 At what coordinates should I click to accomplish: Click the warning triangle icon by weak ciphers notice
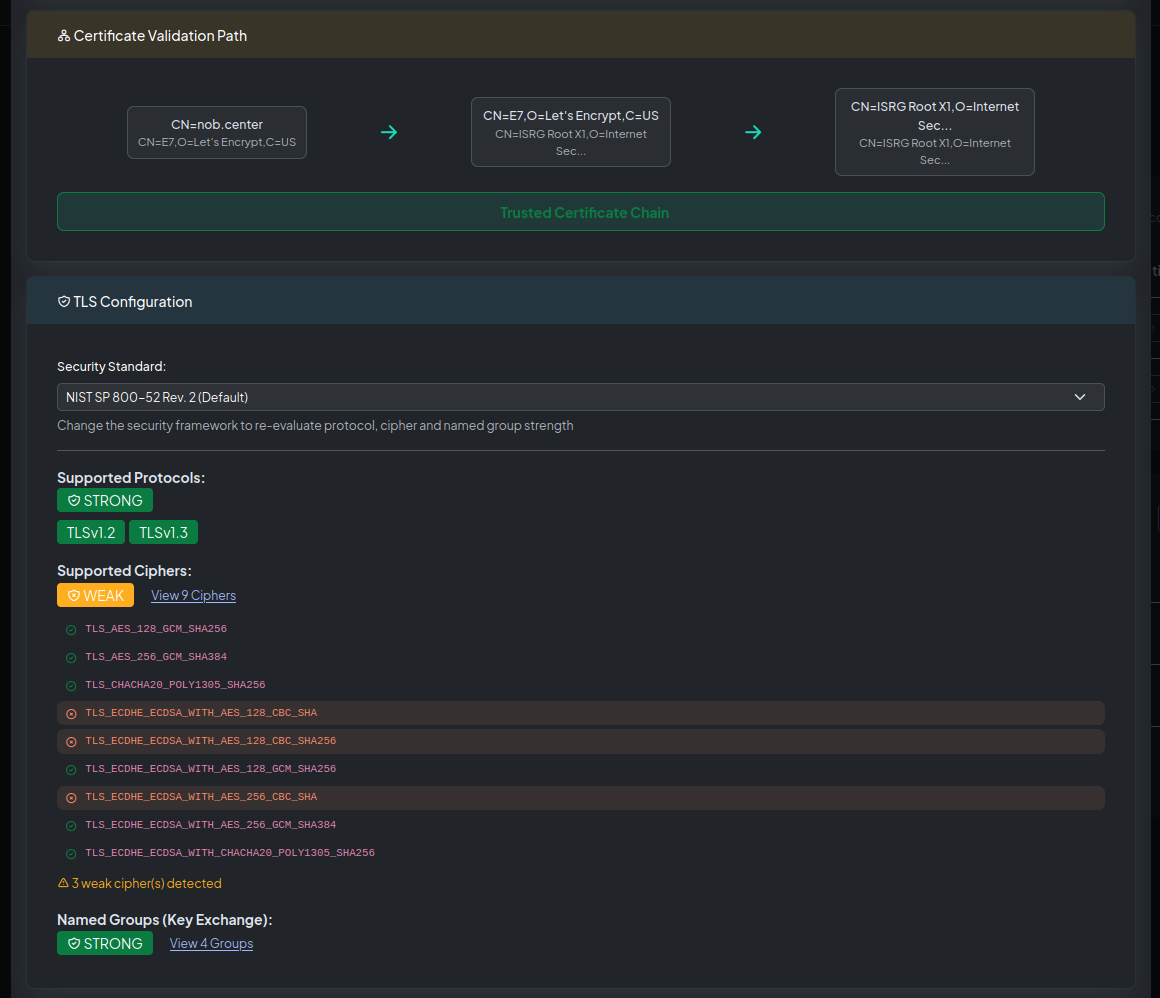[x=63, y=883]
